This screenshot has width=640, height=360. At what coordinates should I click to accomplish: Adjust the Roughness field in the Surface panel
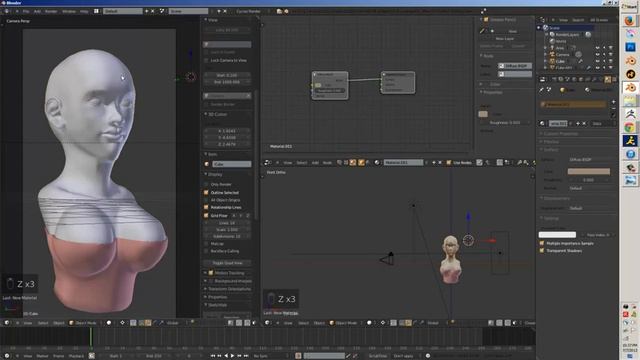click(589, 180)
